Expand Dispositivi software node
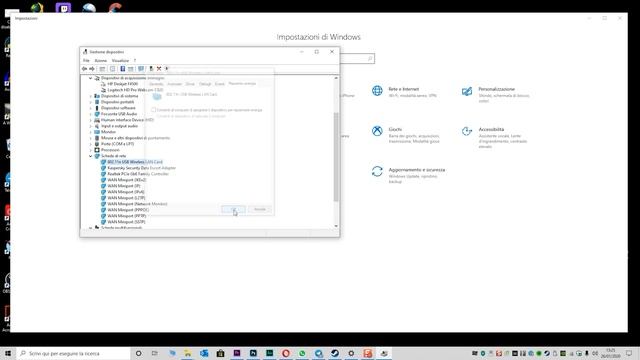 tap(91, 108)
